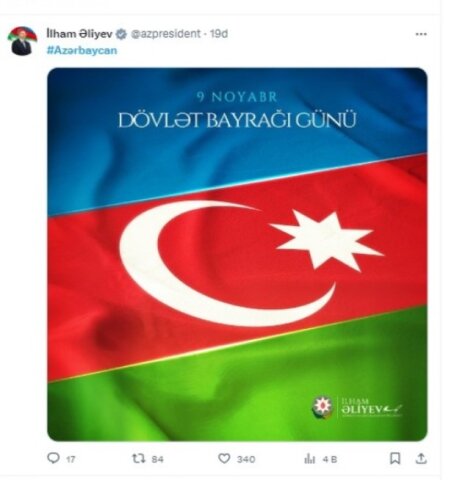Open the three-dot more options menu

(421, 34)
